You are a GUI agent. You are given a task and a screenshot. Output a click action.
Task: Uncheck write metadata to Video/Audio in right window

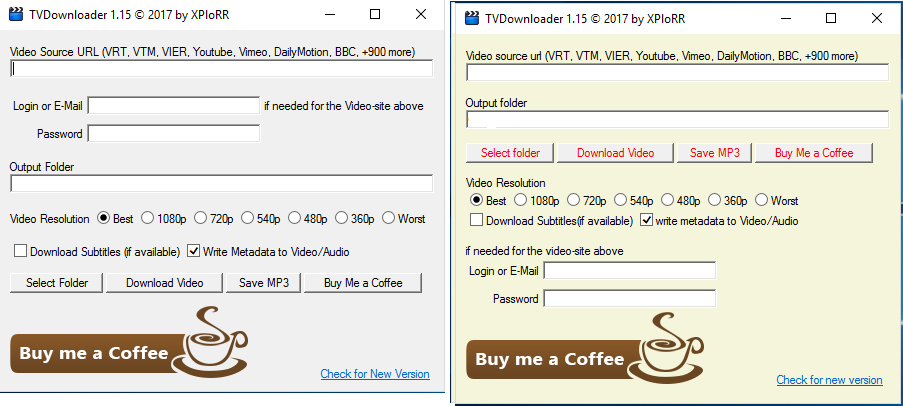click(x=647, y=220)
